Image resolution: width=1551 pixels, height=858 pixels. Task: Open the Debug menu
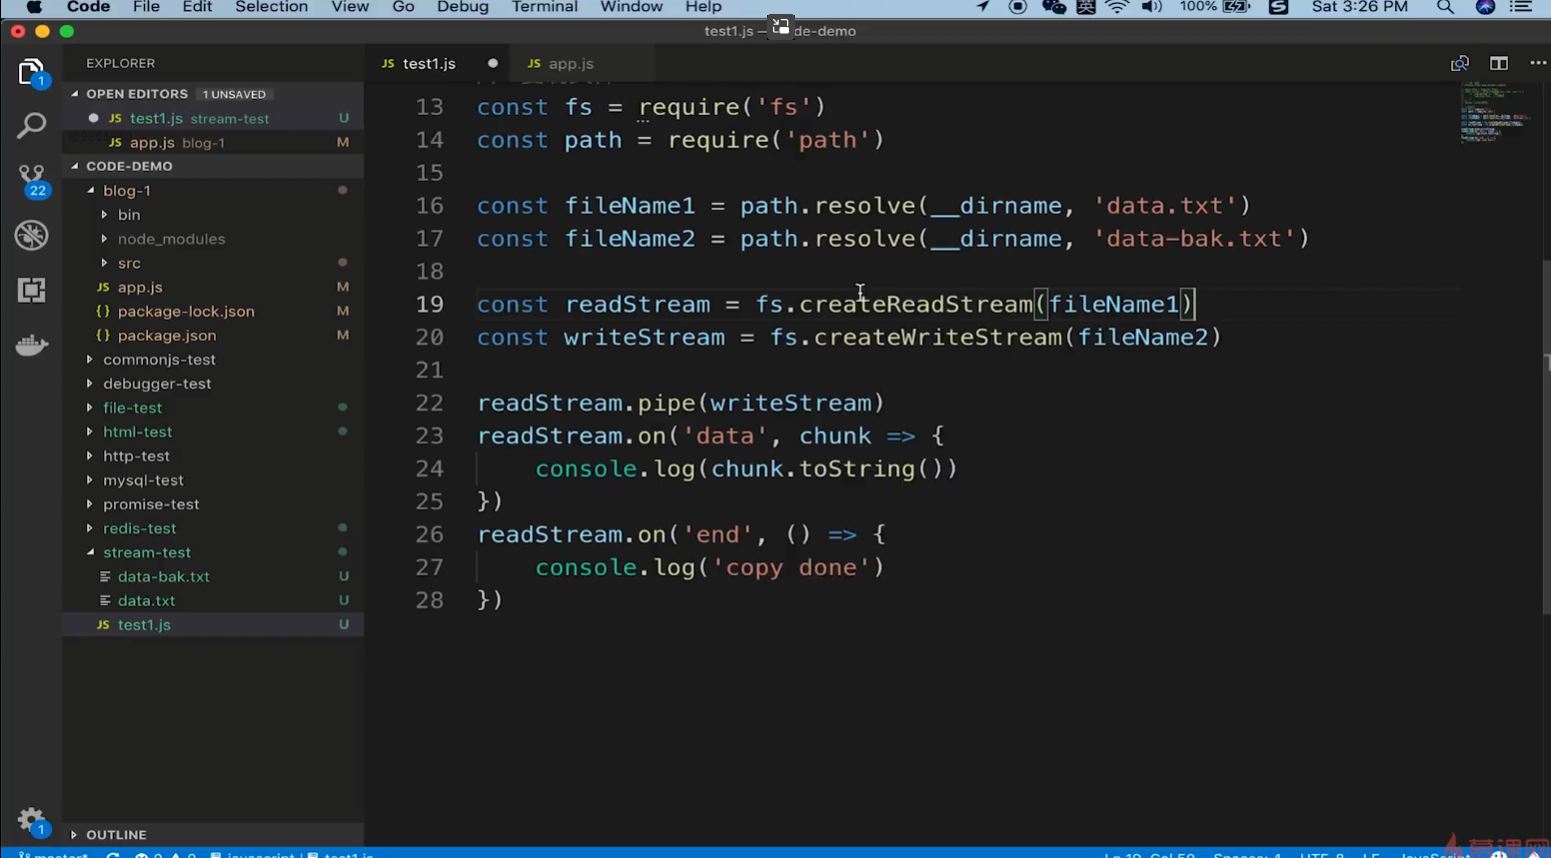[463, 7]
